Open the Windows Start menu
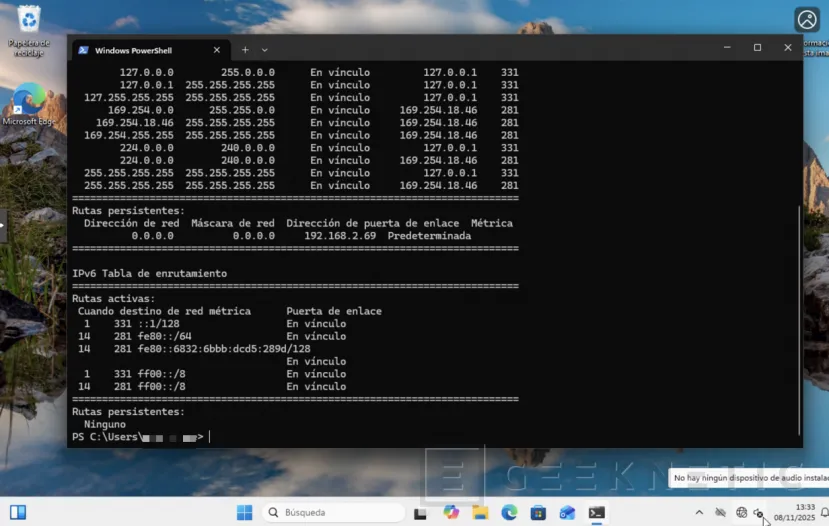This screenshot has height=526, width=829. pyautogui.click(x=244, y=512)
